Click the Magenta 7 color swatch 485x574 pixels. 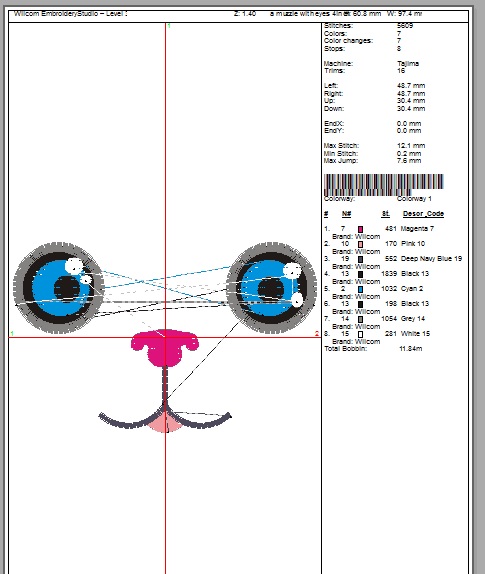tap(360, 229)
